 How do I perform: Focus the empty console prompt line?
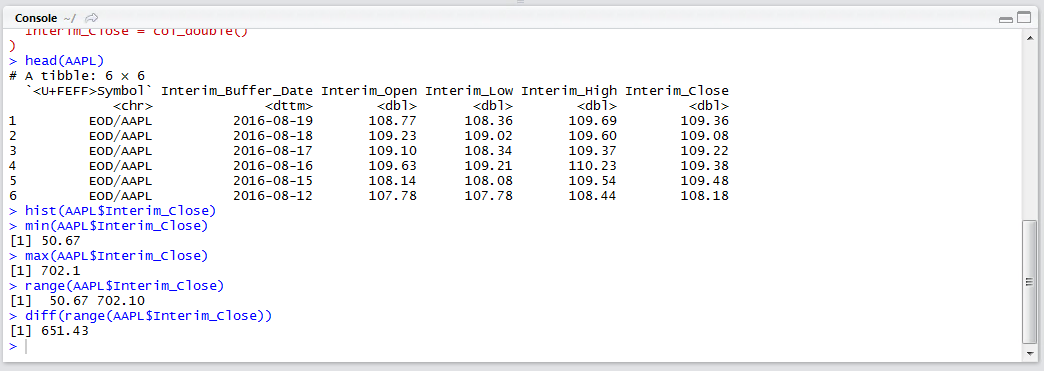point(519,347)
